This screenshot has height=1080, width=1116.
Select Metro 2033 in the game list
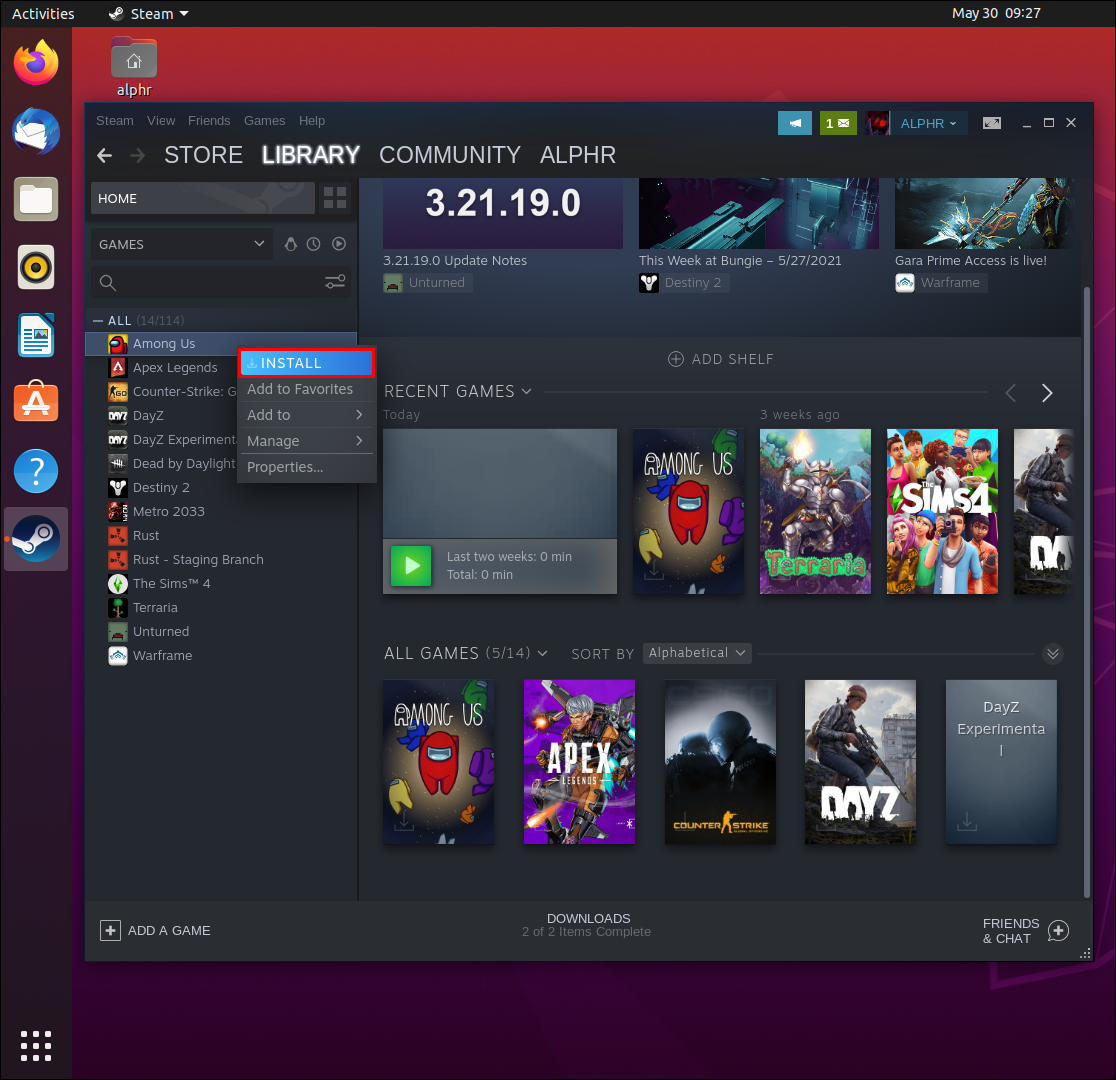pos(168,511)
